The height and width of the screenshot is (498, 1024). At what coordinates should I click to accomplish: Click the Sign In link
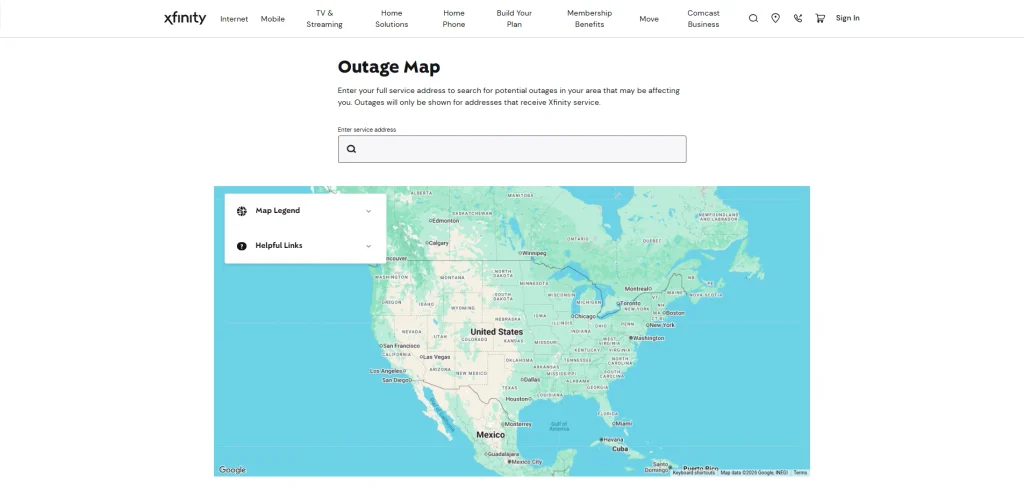point(848,18)
